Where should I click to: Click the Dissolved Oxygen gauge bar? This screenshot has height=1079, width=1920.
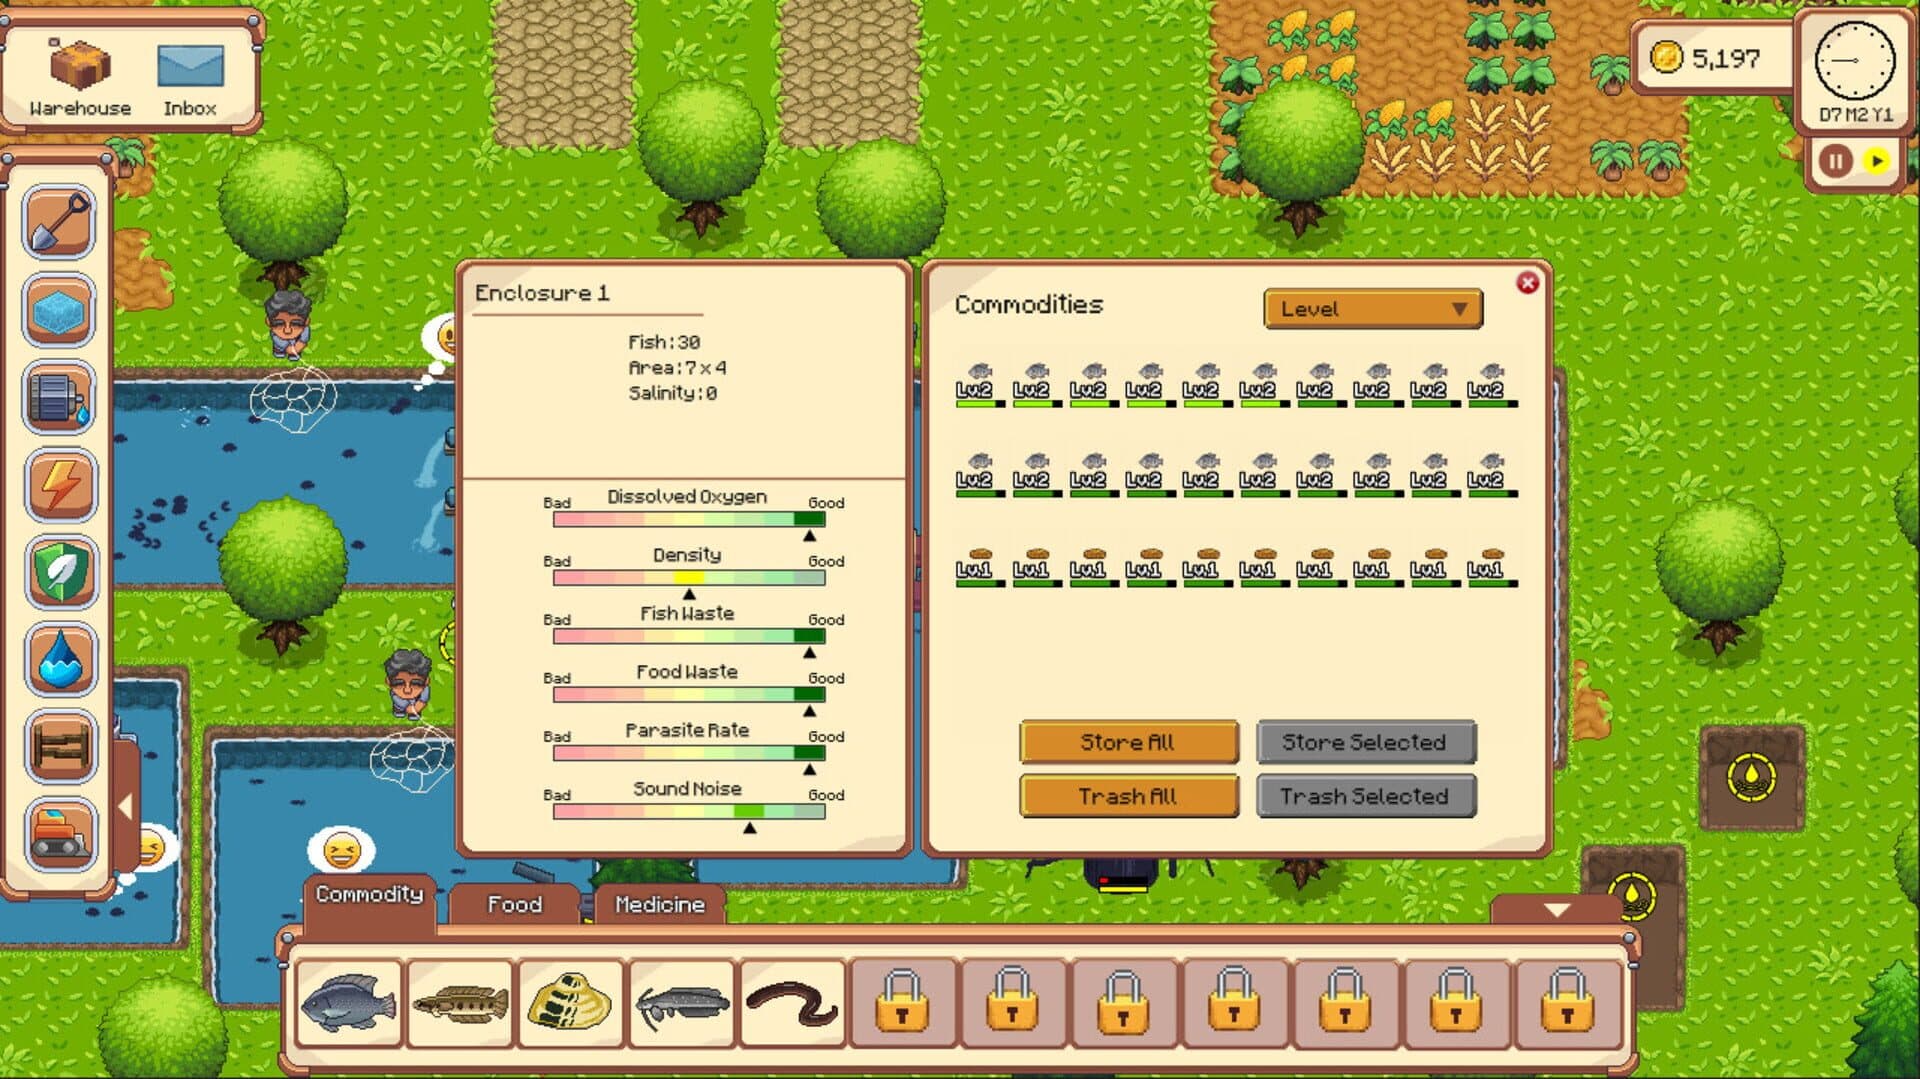click(688, 519)
